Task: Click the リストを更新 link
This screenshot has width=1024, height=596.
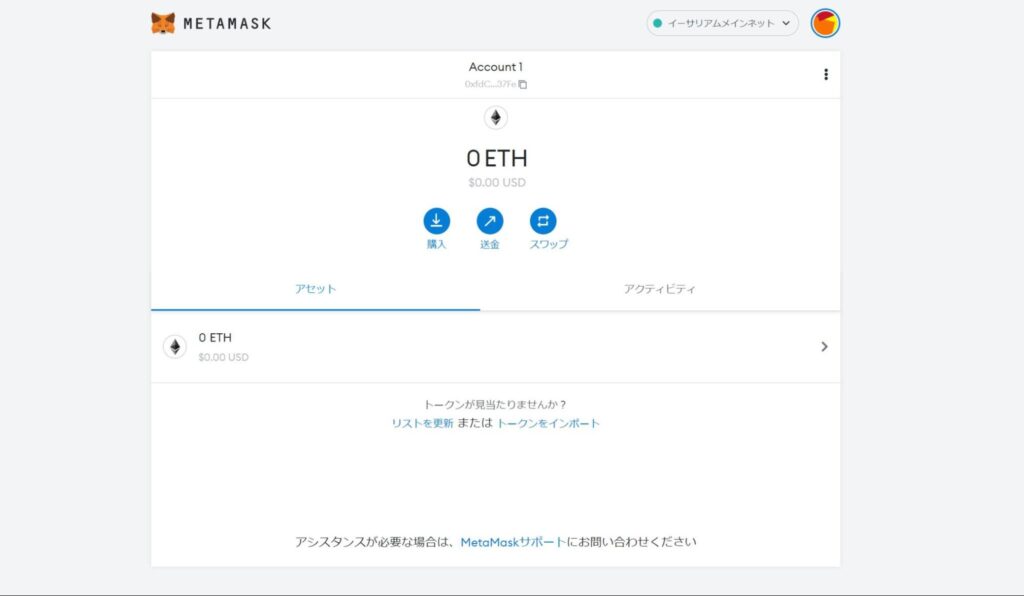Action: (x=422, y=423)
